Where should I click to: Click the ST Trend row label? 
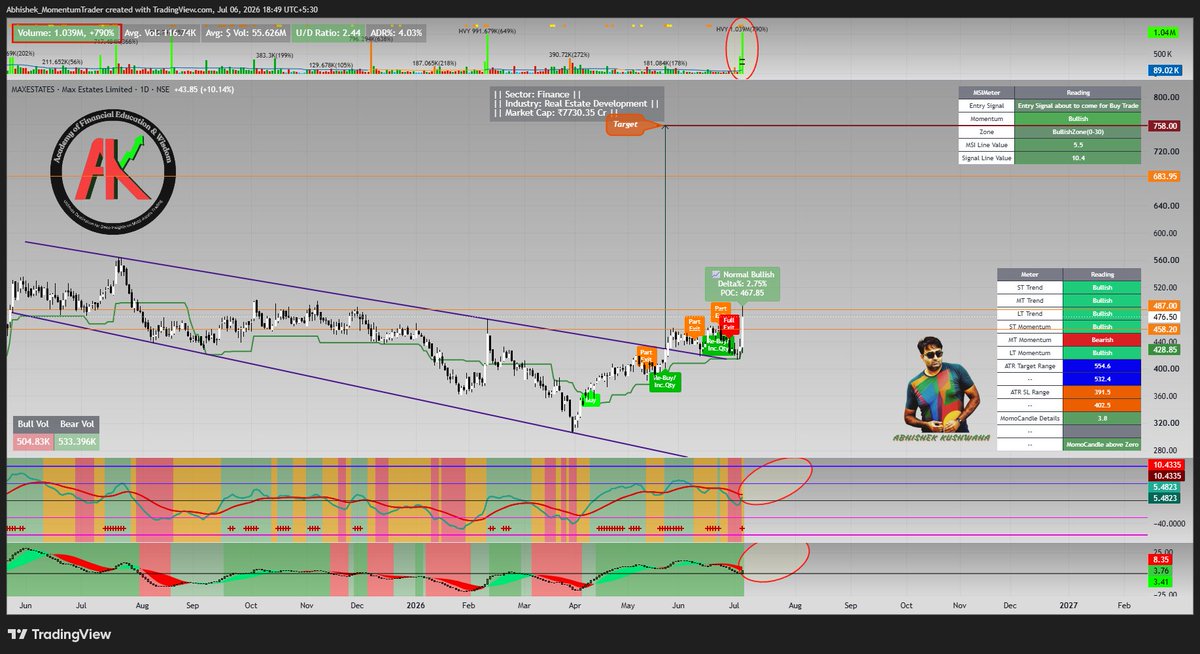(1029, 288)
